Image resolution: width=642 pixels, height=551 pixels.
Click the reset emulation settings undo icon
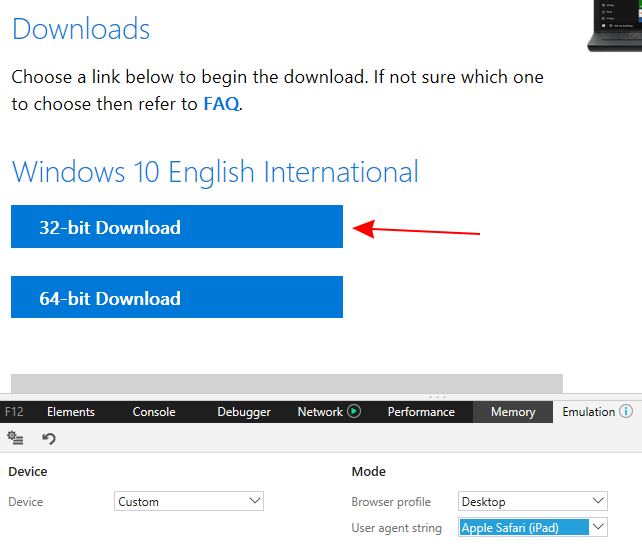click(49, 438)
